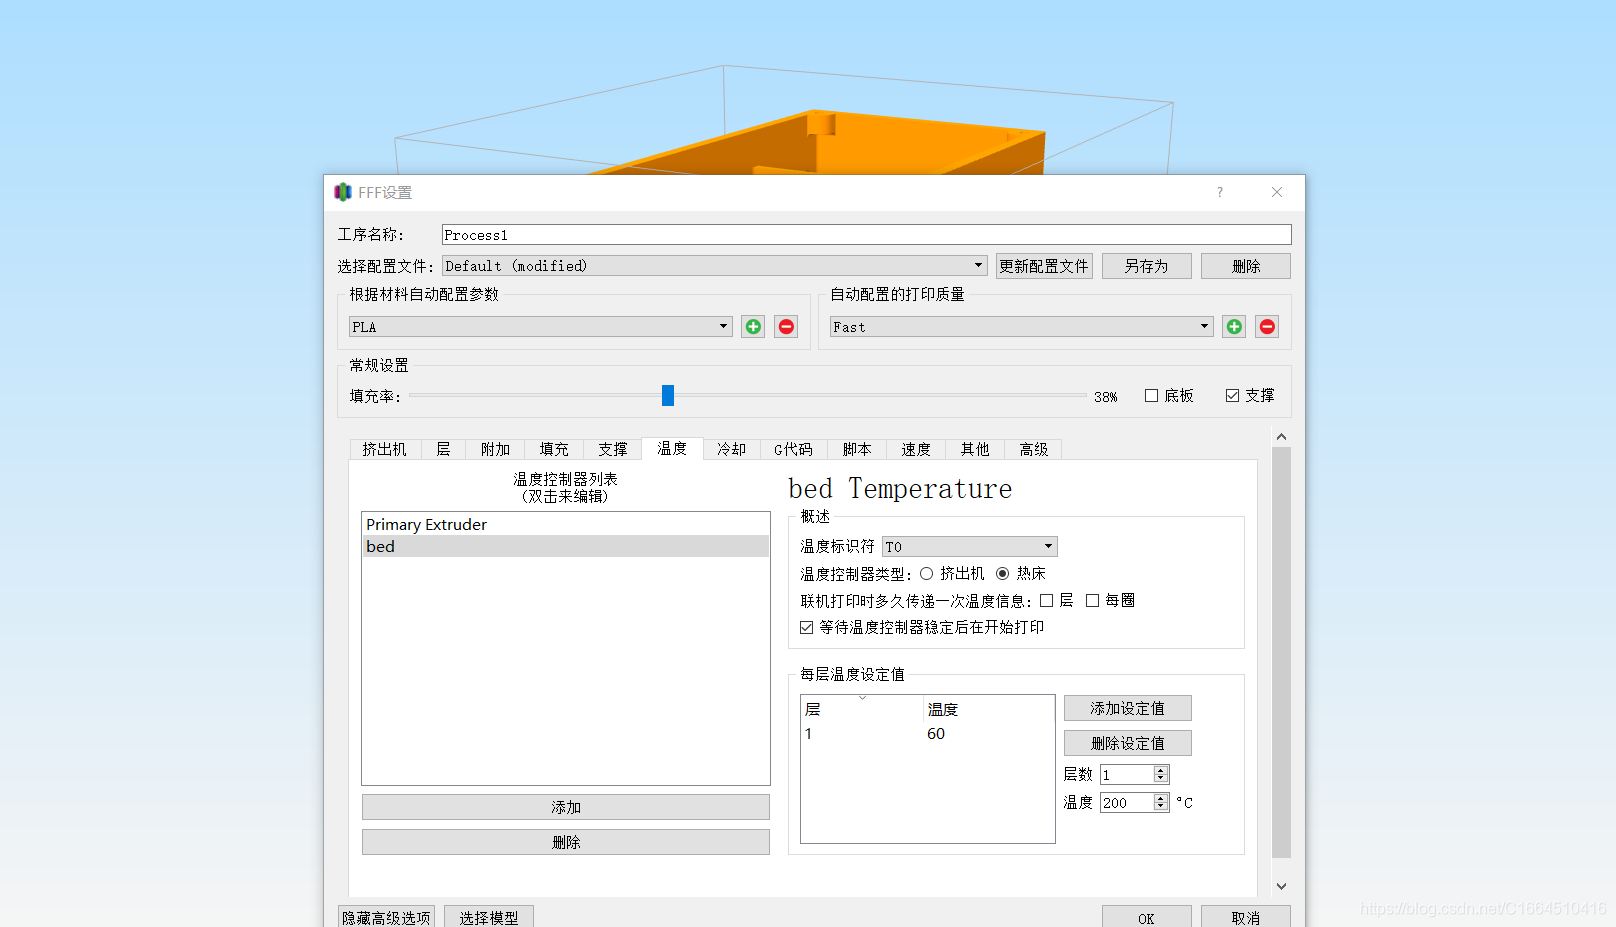Screen dimensions: 1616x927
Task: Open the 高级 tab
Action: coord(1034,450)
